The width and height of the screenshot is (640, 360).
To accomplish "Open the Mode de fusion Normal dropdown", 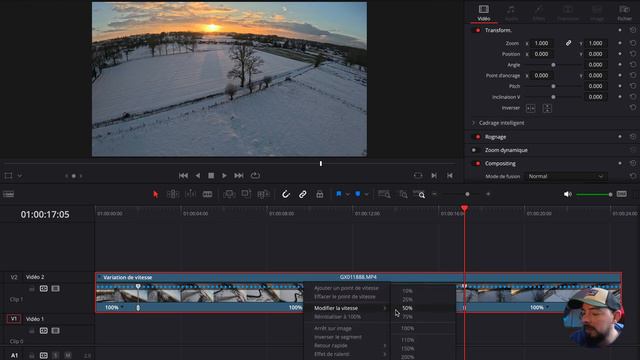I will tap(565, 176).
